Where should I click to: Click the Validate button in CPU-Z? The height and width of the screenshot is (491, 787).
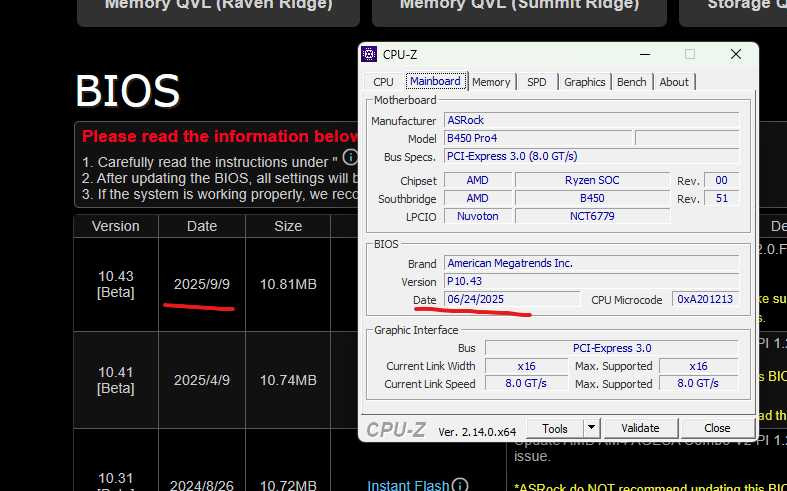[640, 428]
